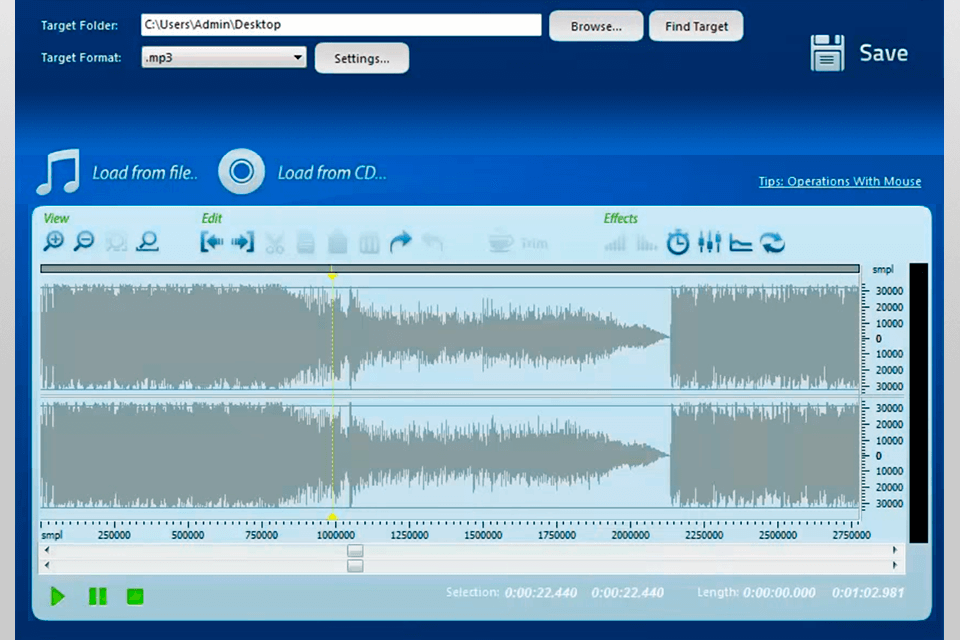Click the black level meter bar
This screenshot has height=640, width=960.
point(918,403)
